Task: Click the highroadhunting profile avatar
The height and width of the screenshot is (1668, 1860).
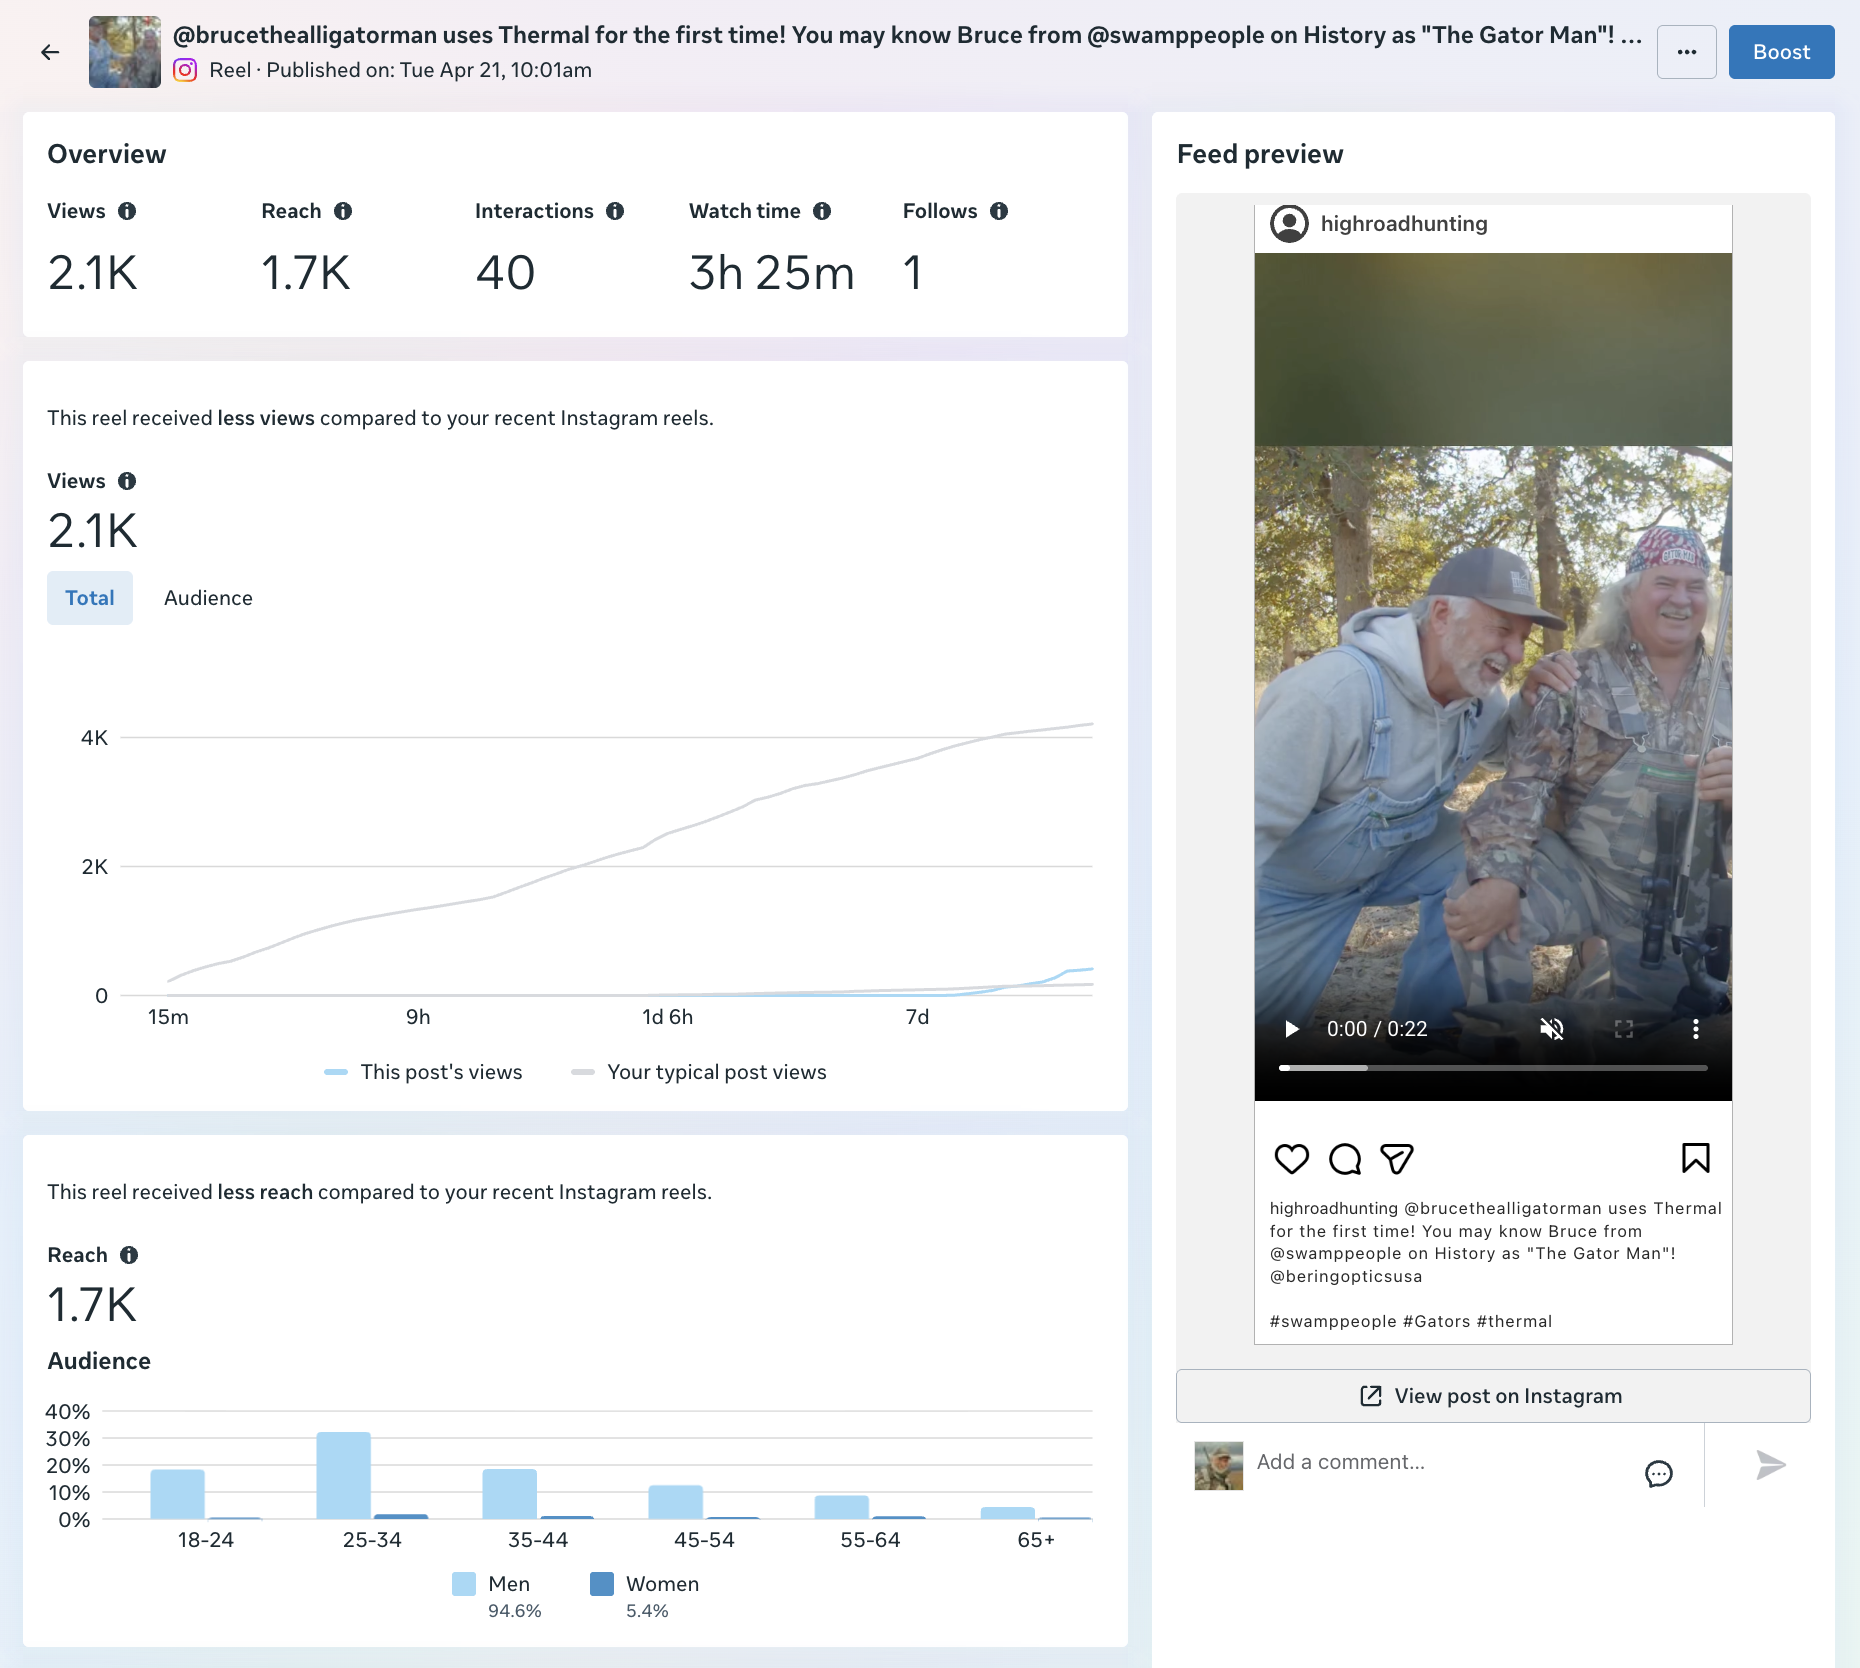Action: point(1289,223)
